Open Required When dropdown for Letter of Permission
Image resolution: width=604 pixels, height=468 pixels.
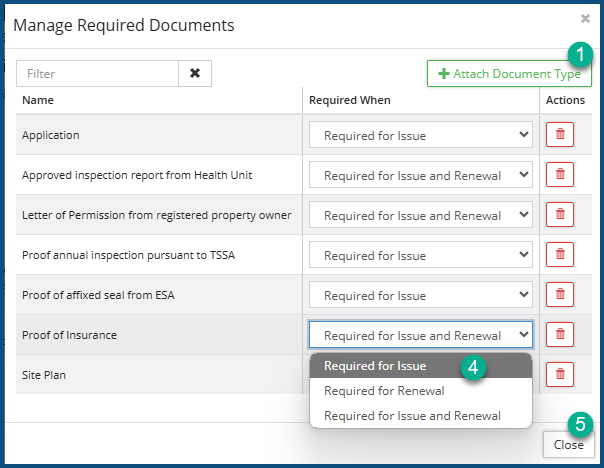[x=420, y=215]
